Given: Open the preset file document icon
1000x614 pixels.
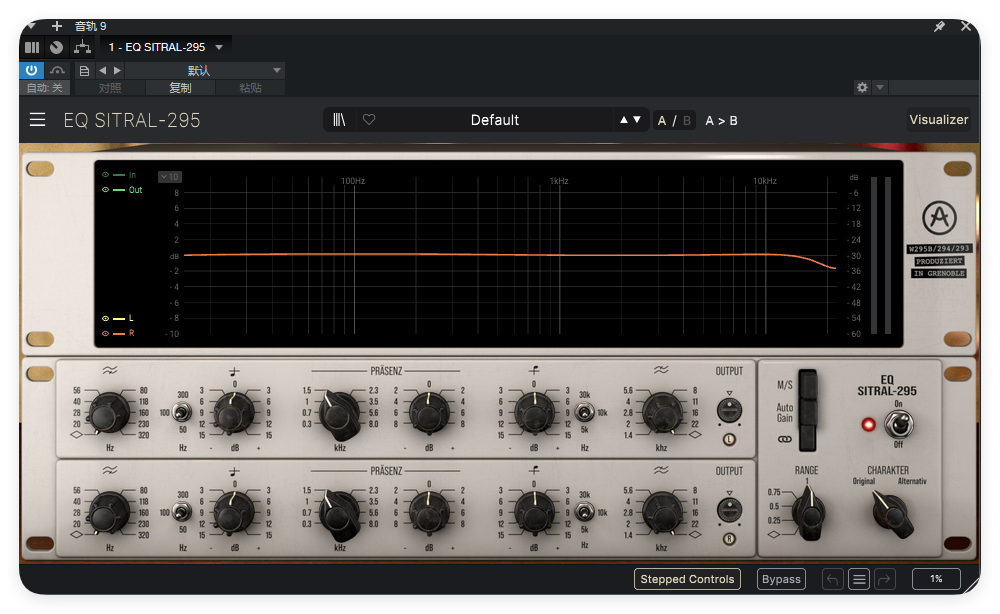Looking at the screenshot, I should click(84, 71).
